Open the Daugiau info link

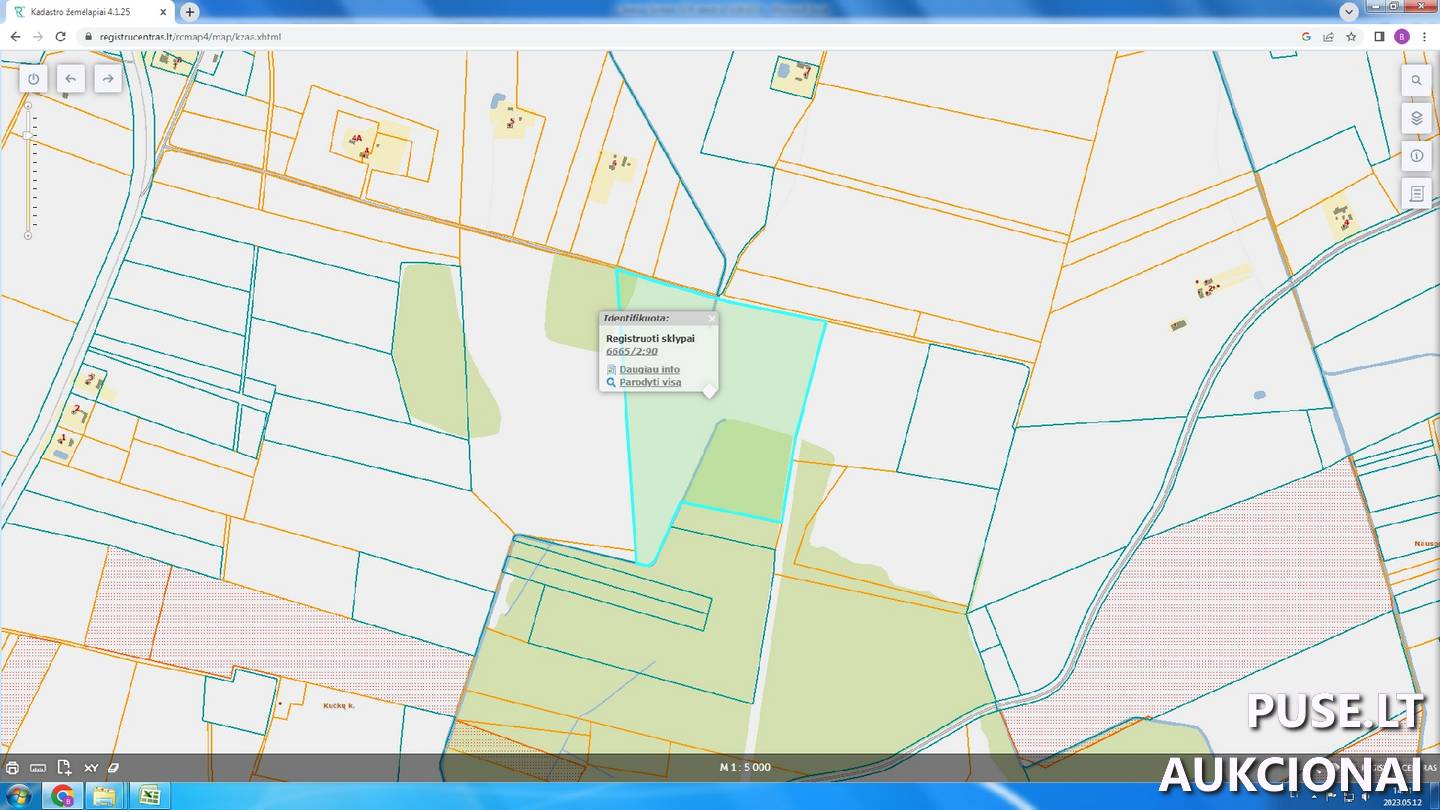(x=649, y=369)
